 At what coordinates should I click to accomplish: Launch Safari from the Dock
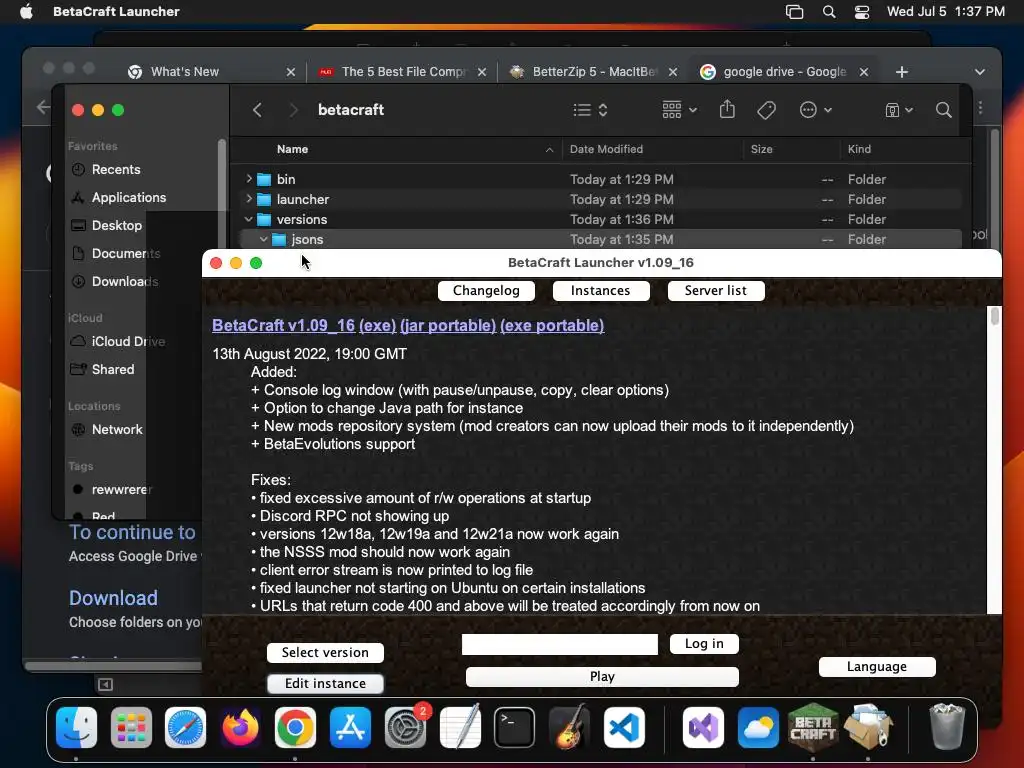[x=185, y=728]
